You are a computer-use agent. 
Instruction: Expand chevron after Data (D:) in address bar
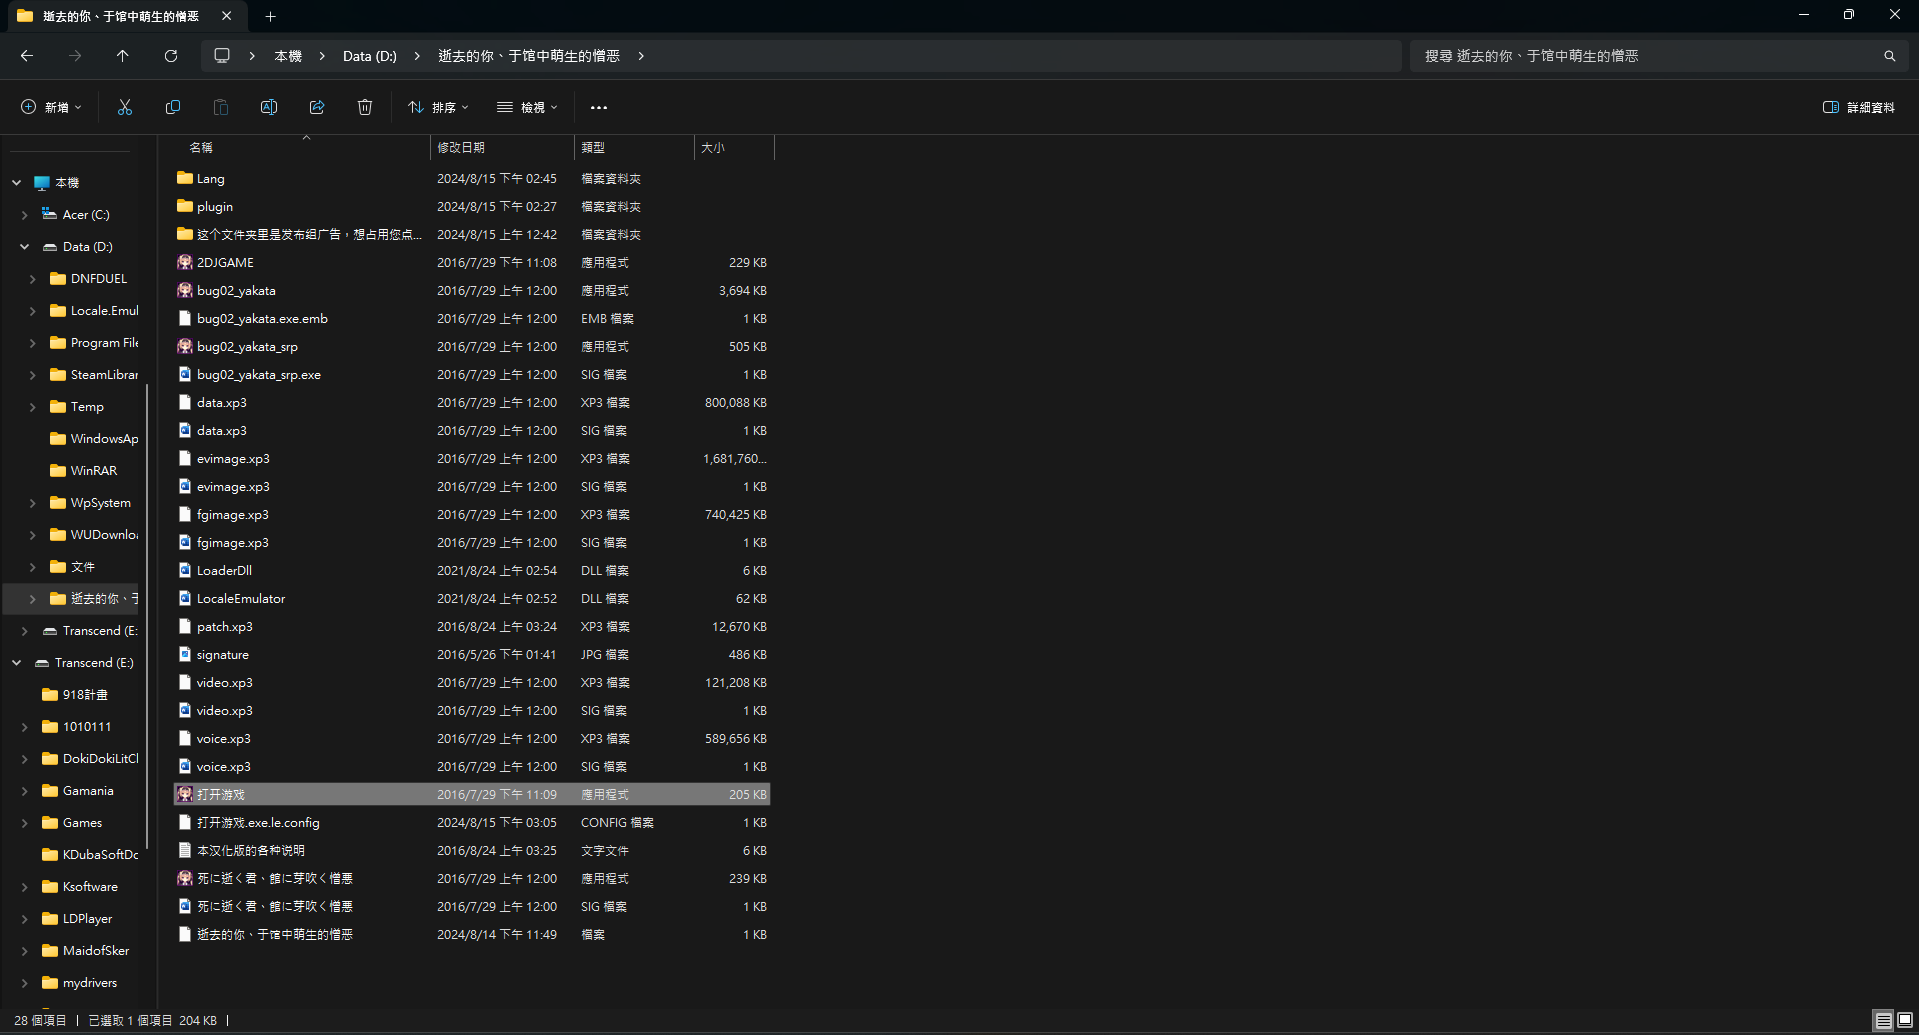[417, 56]
